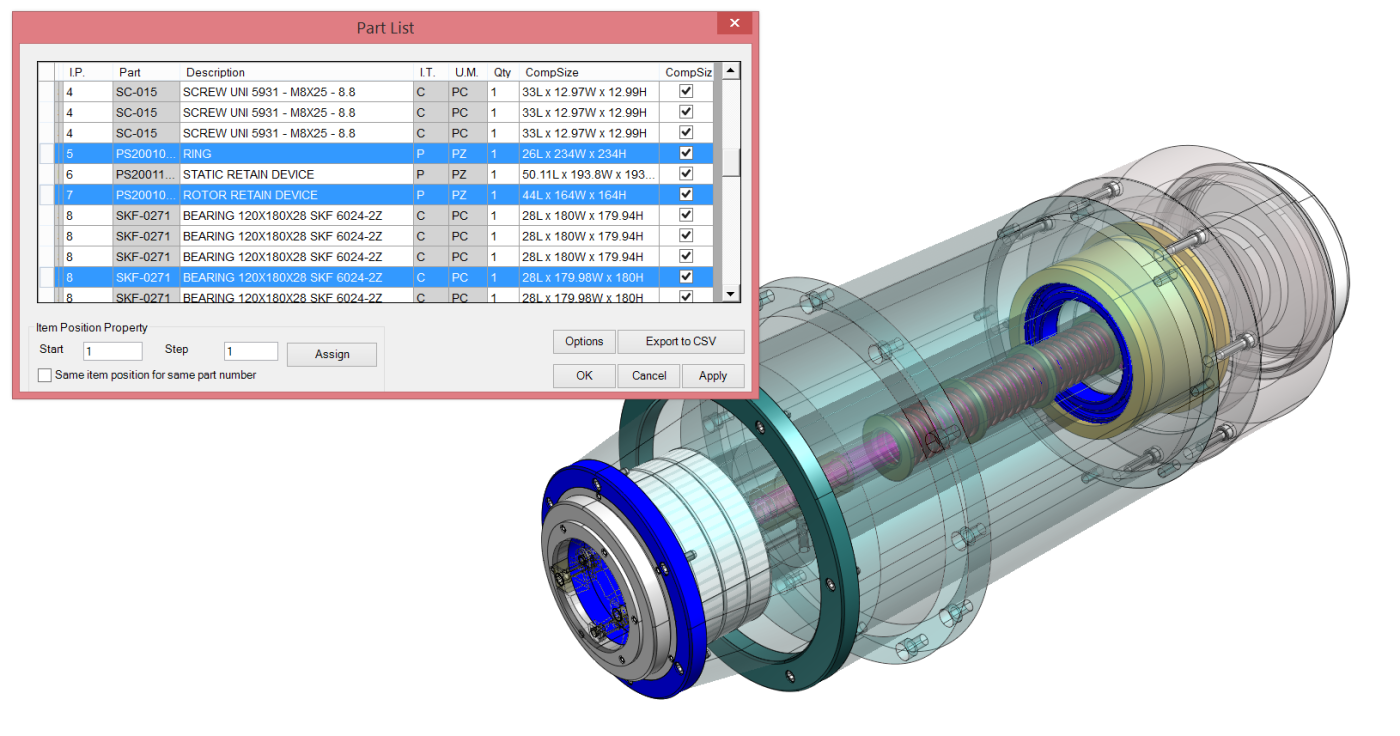Uncheck CompSize for the RING row
Viewport: 1400px width, 736px height.
tap(686, 153)
